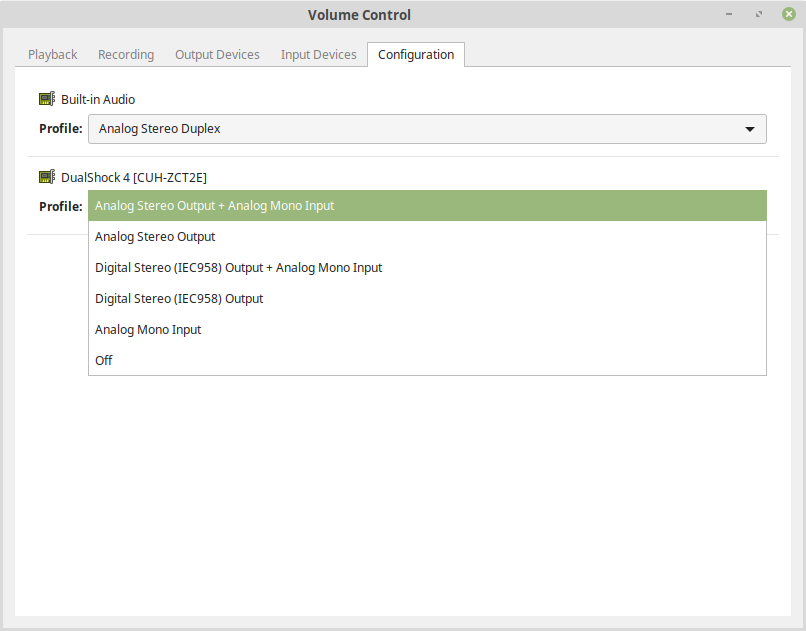The image size is (806, 631).
Task: Pick Digital Stereo (IEC958) Output + Analog Mono Input
Action: [x=427, y=268]
